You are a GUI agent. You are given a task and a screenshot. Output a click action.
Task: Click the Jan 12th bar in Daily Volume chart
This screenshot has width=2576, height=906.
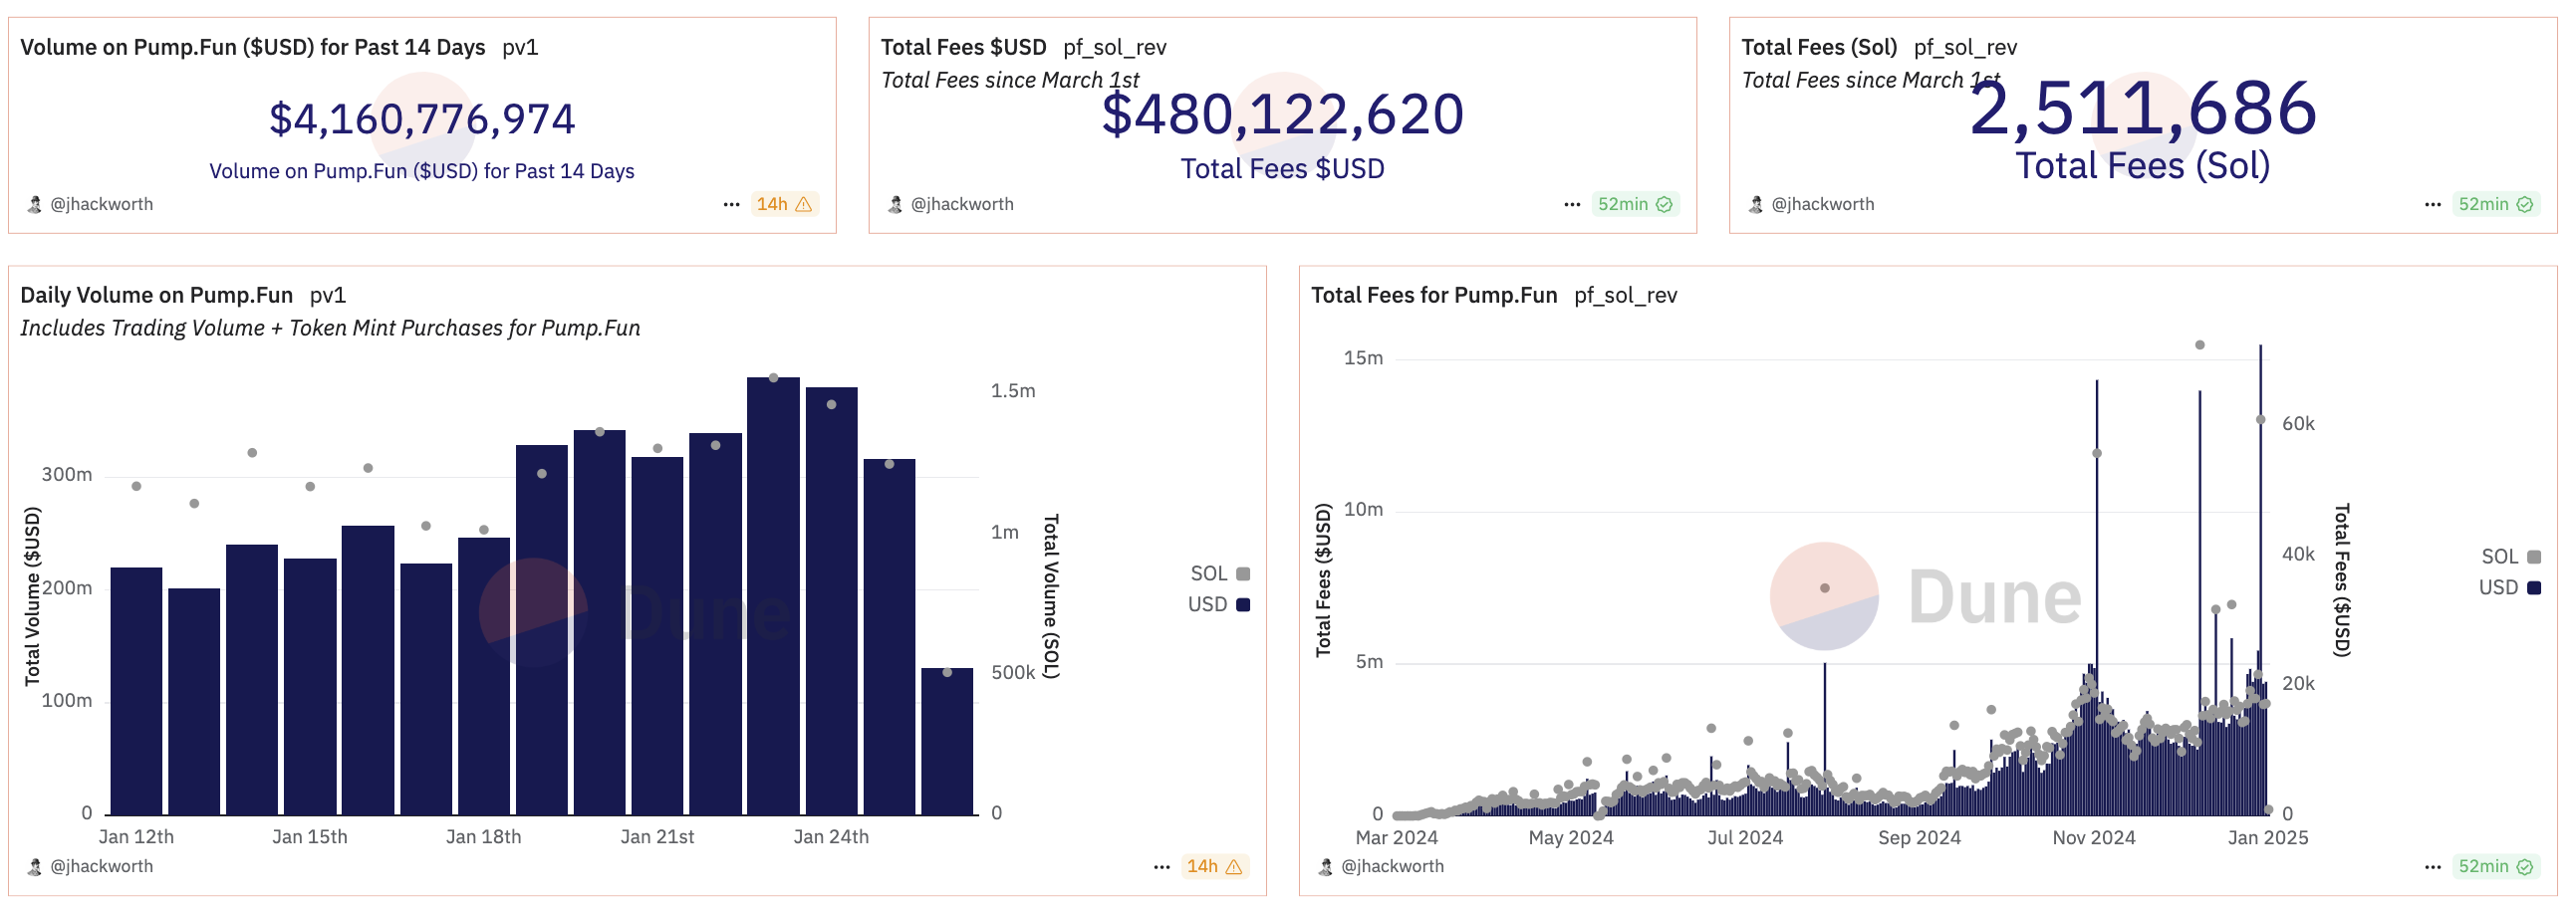coord(136,691)
